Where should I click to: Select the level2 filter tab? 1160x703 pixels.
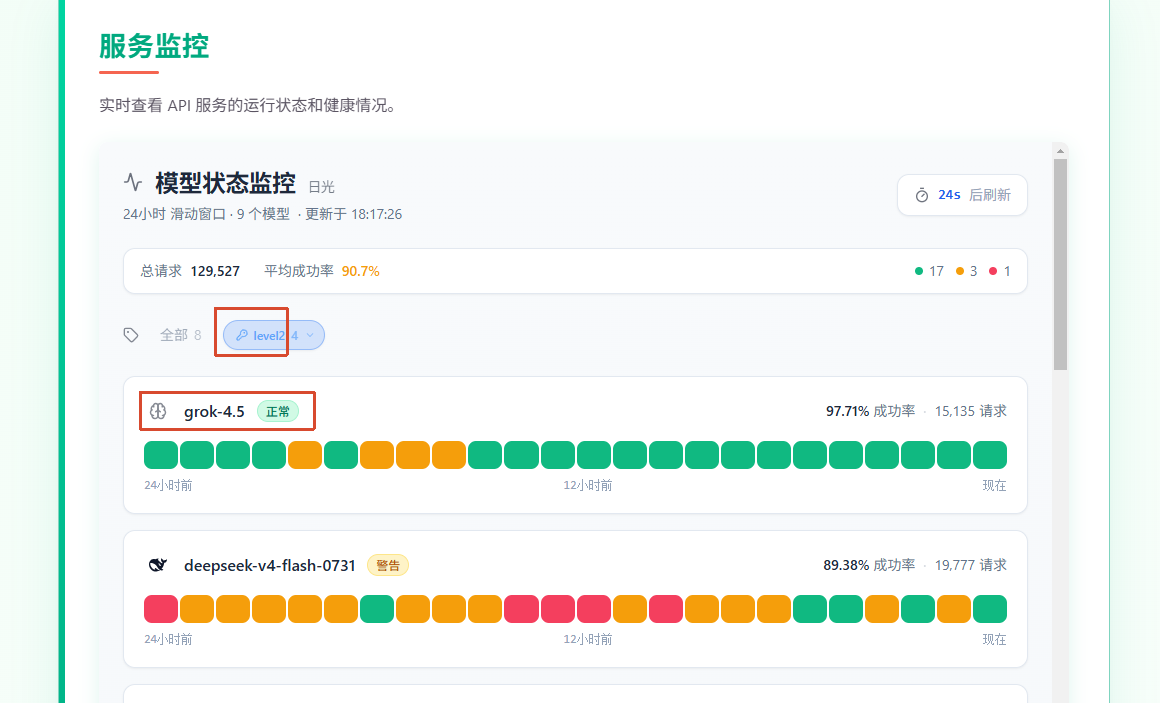[x=274, y=335]
